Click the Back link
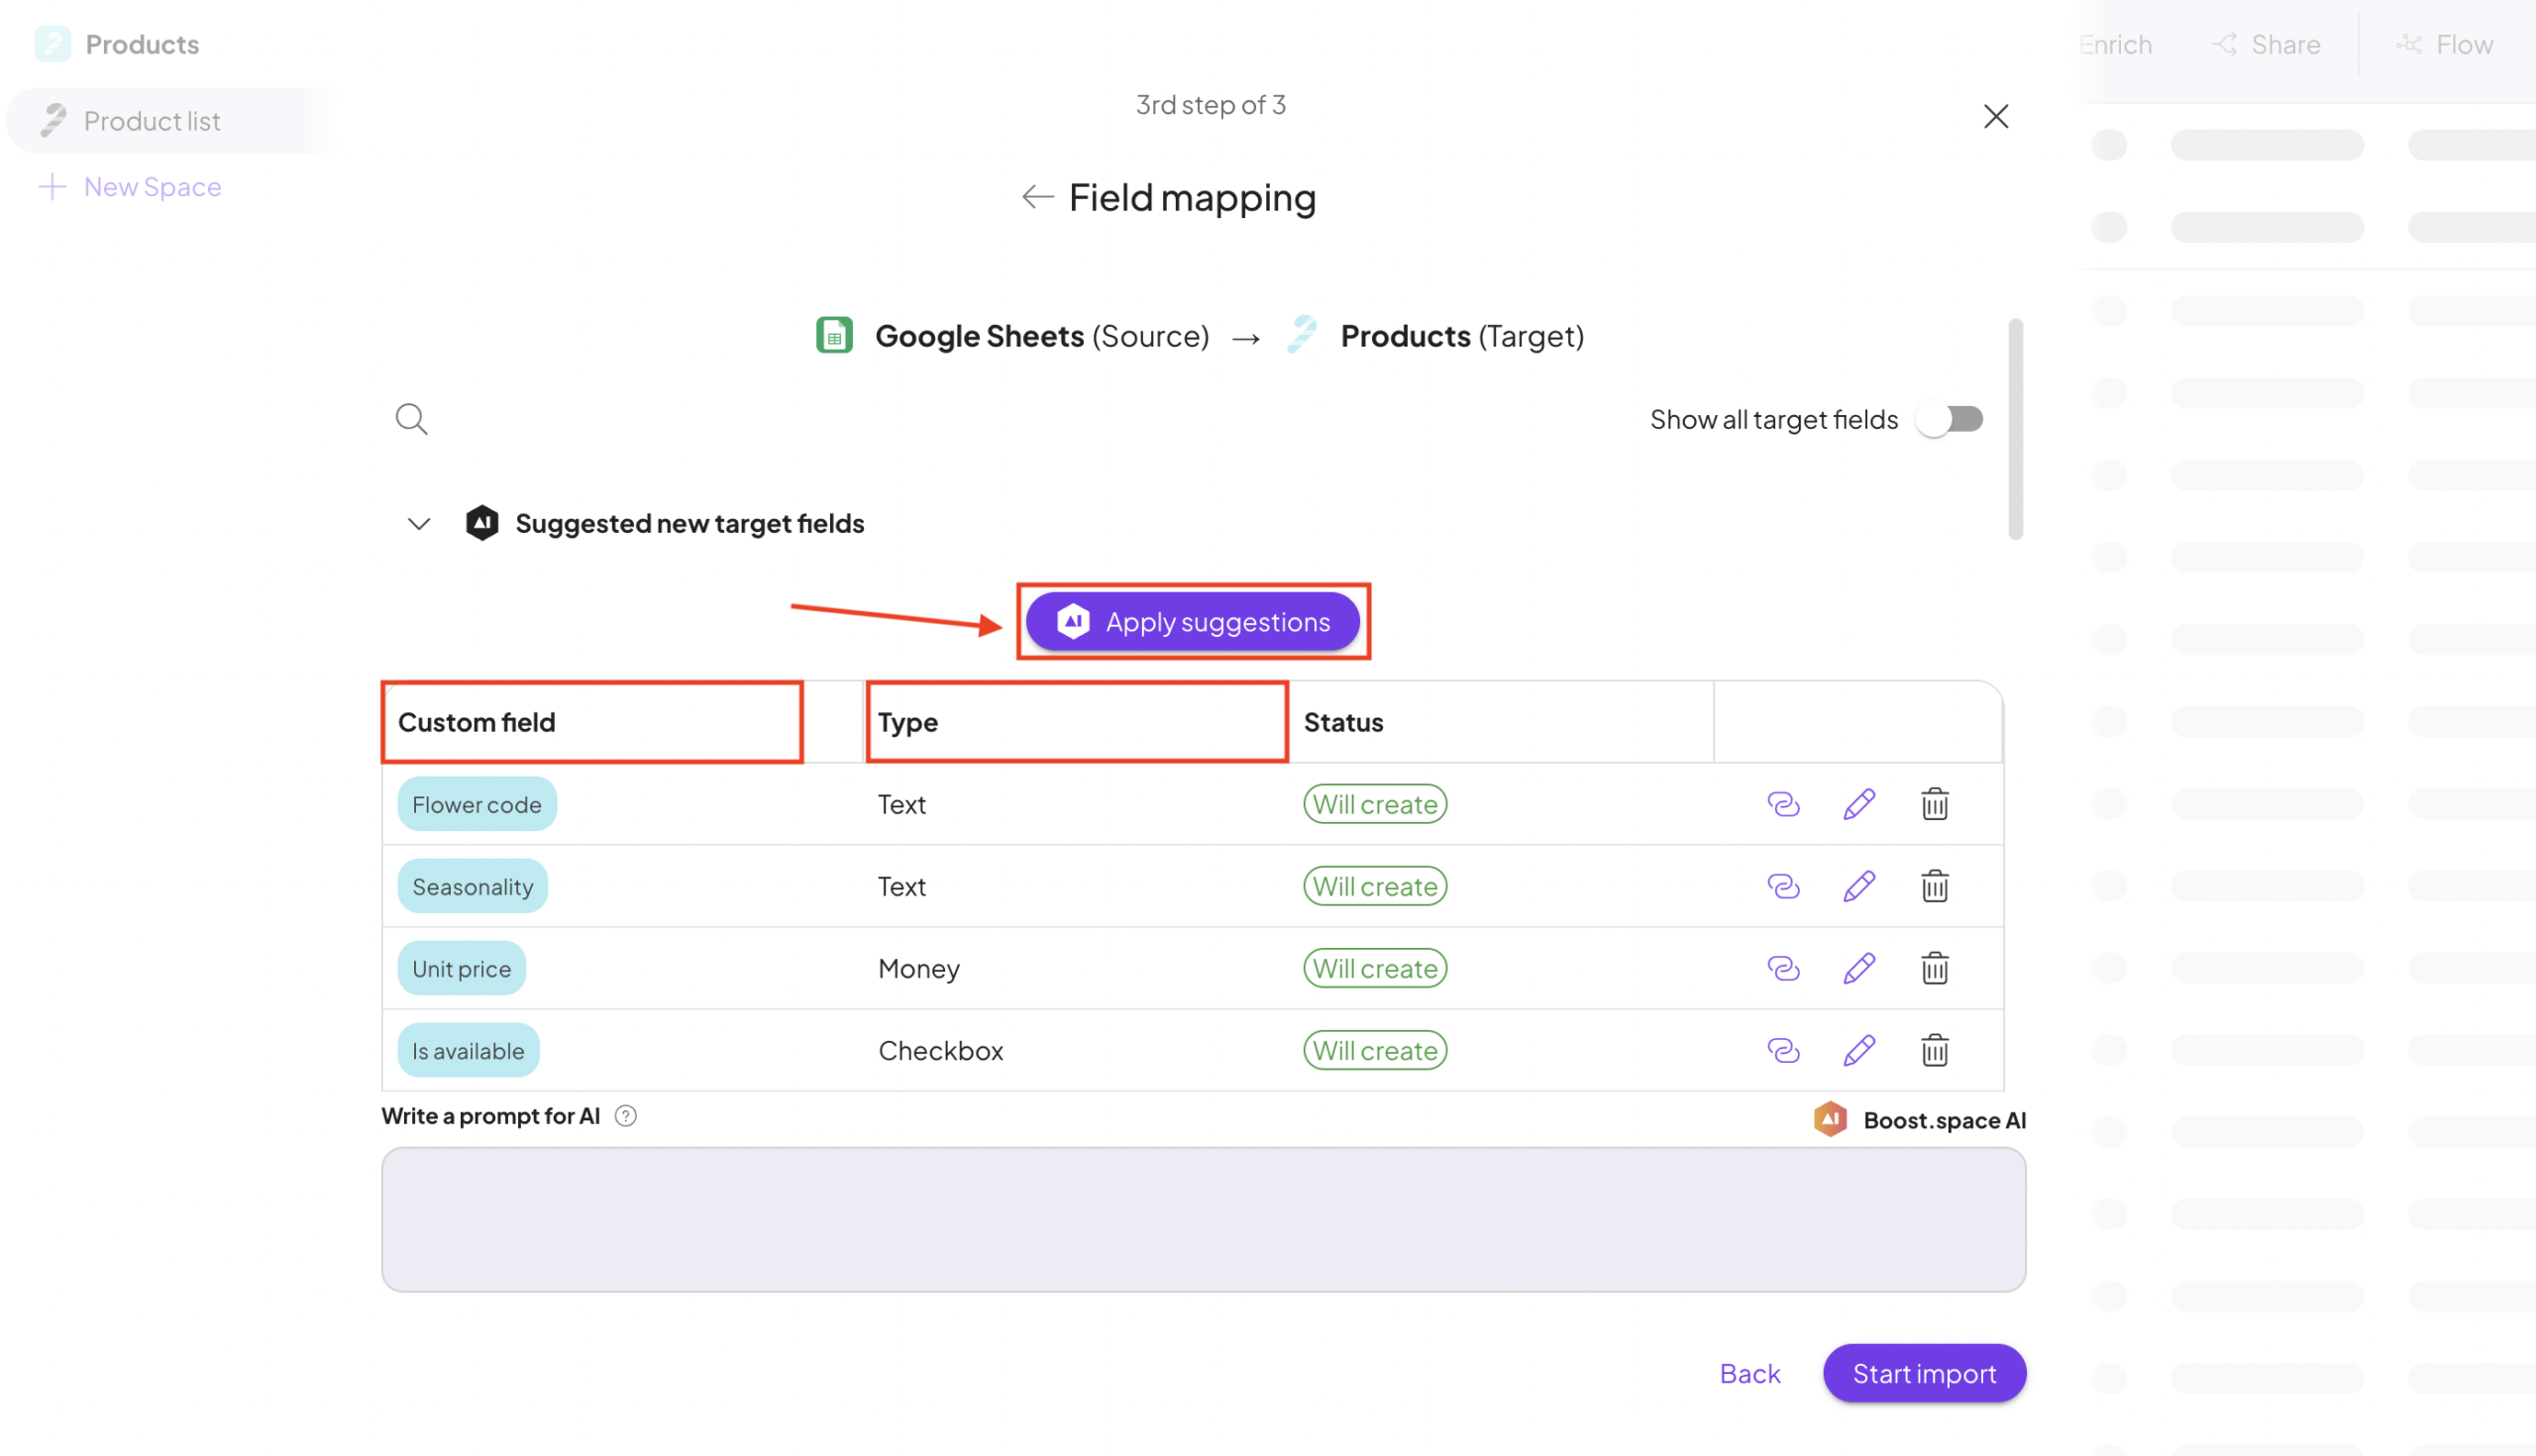Viewport: 2536px width, 1456px height. point(1749,1373)
